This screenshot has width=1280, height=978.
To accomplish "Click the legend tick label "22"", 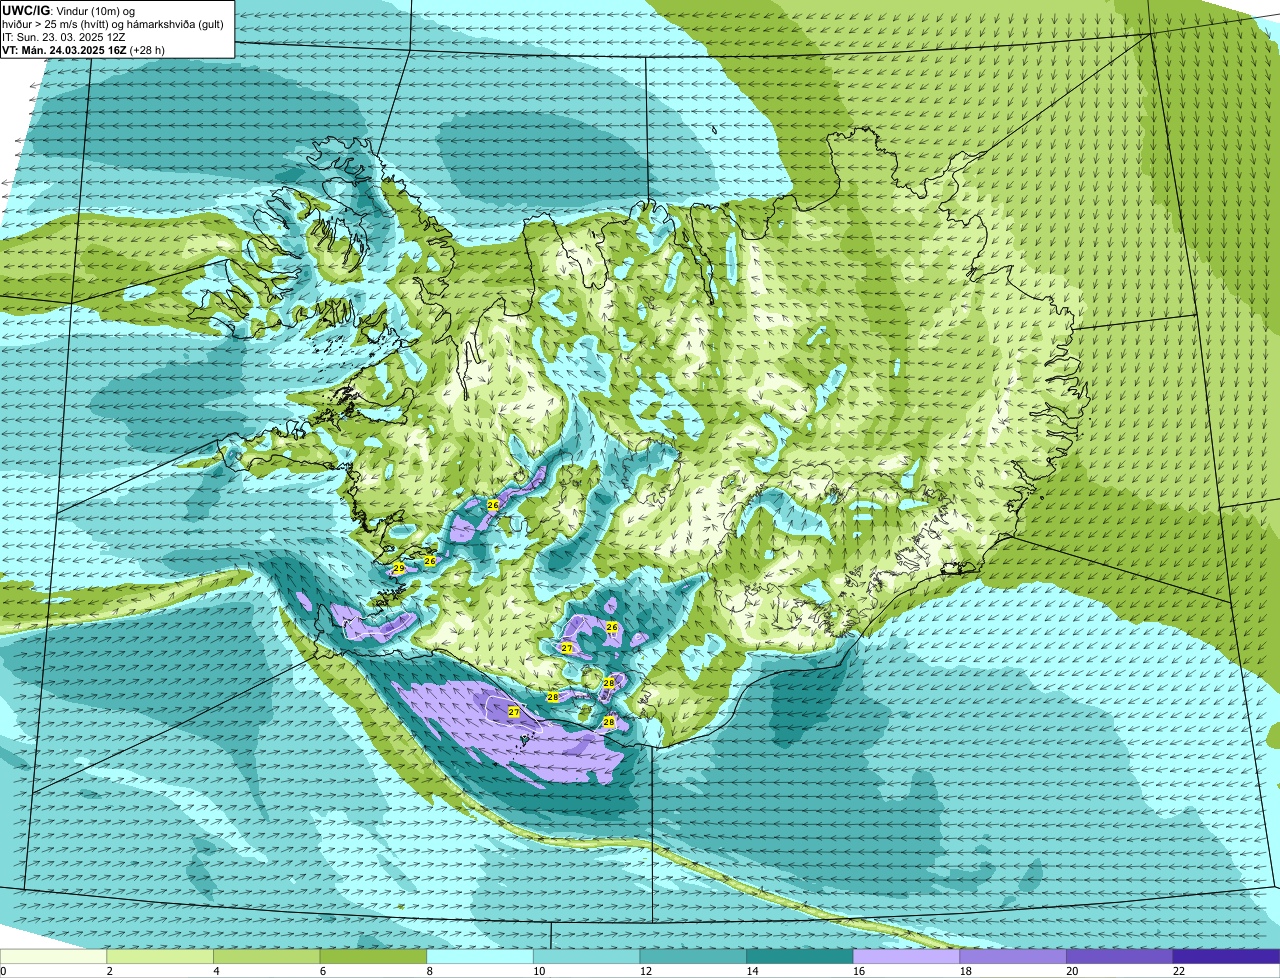I will 1178,971.
